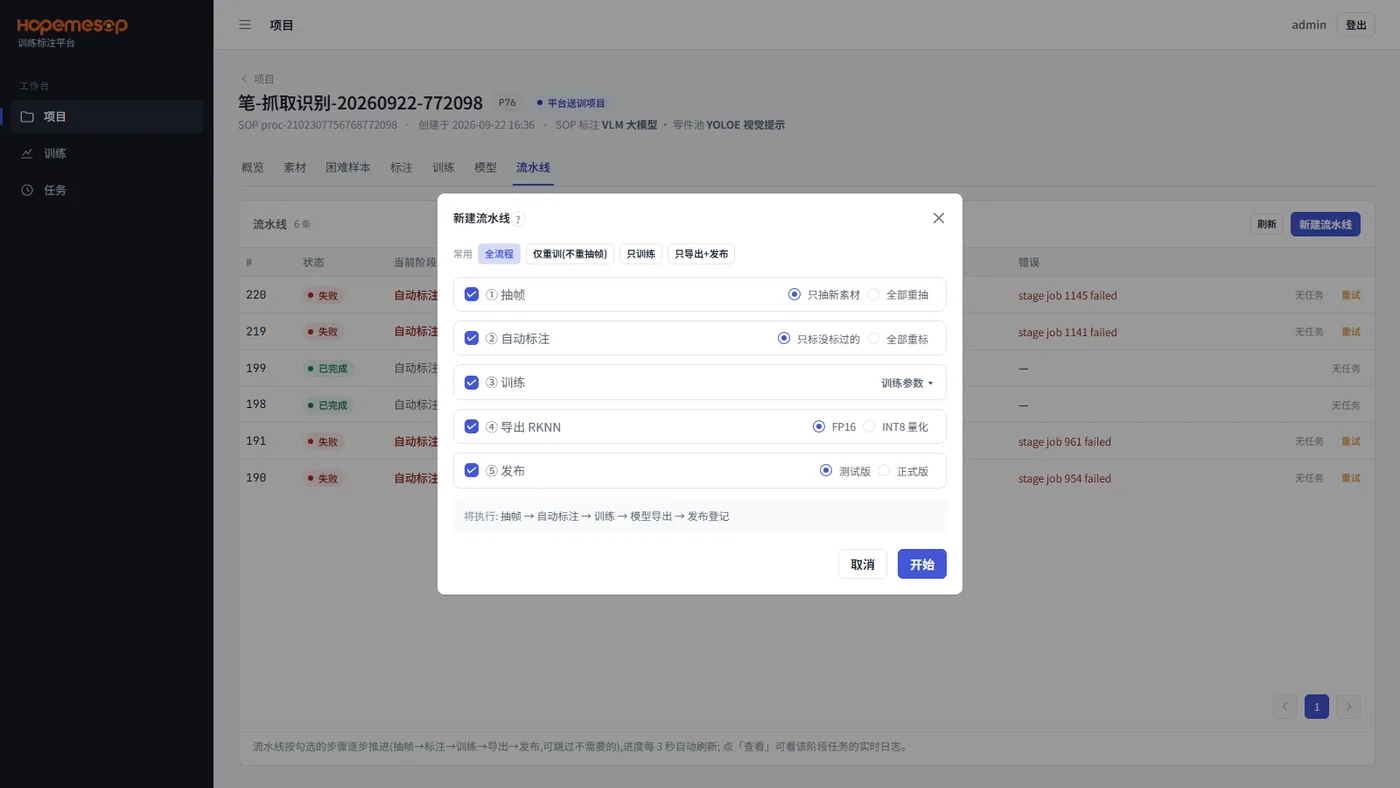
Task: Click the Hopemesop logo
Action: 72,26
